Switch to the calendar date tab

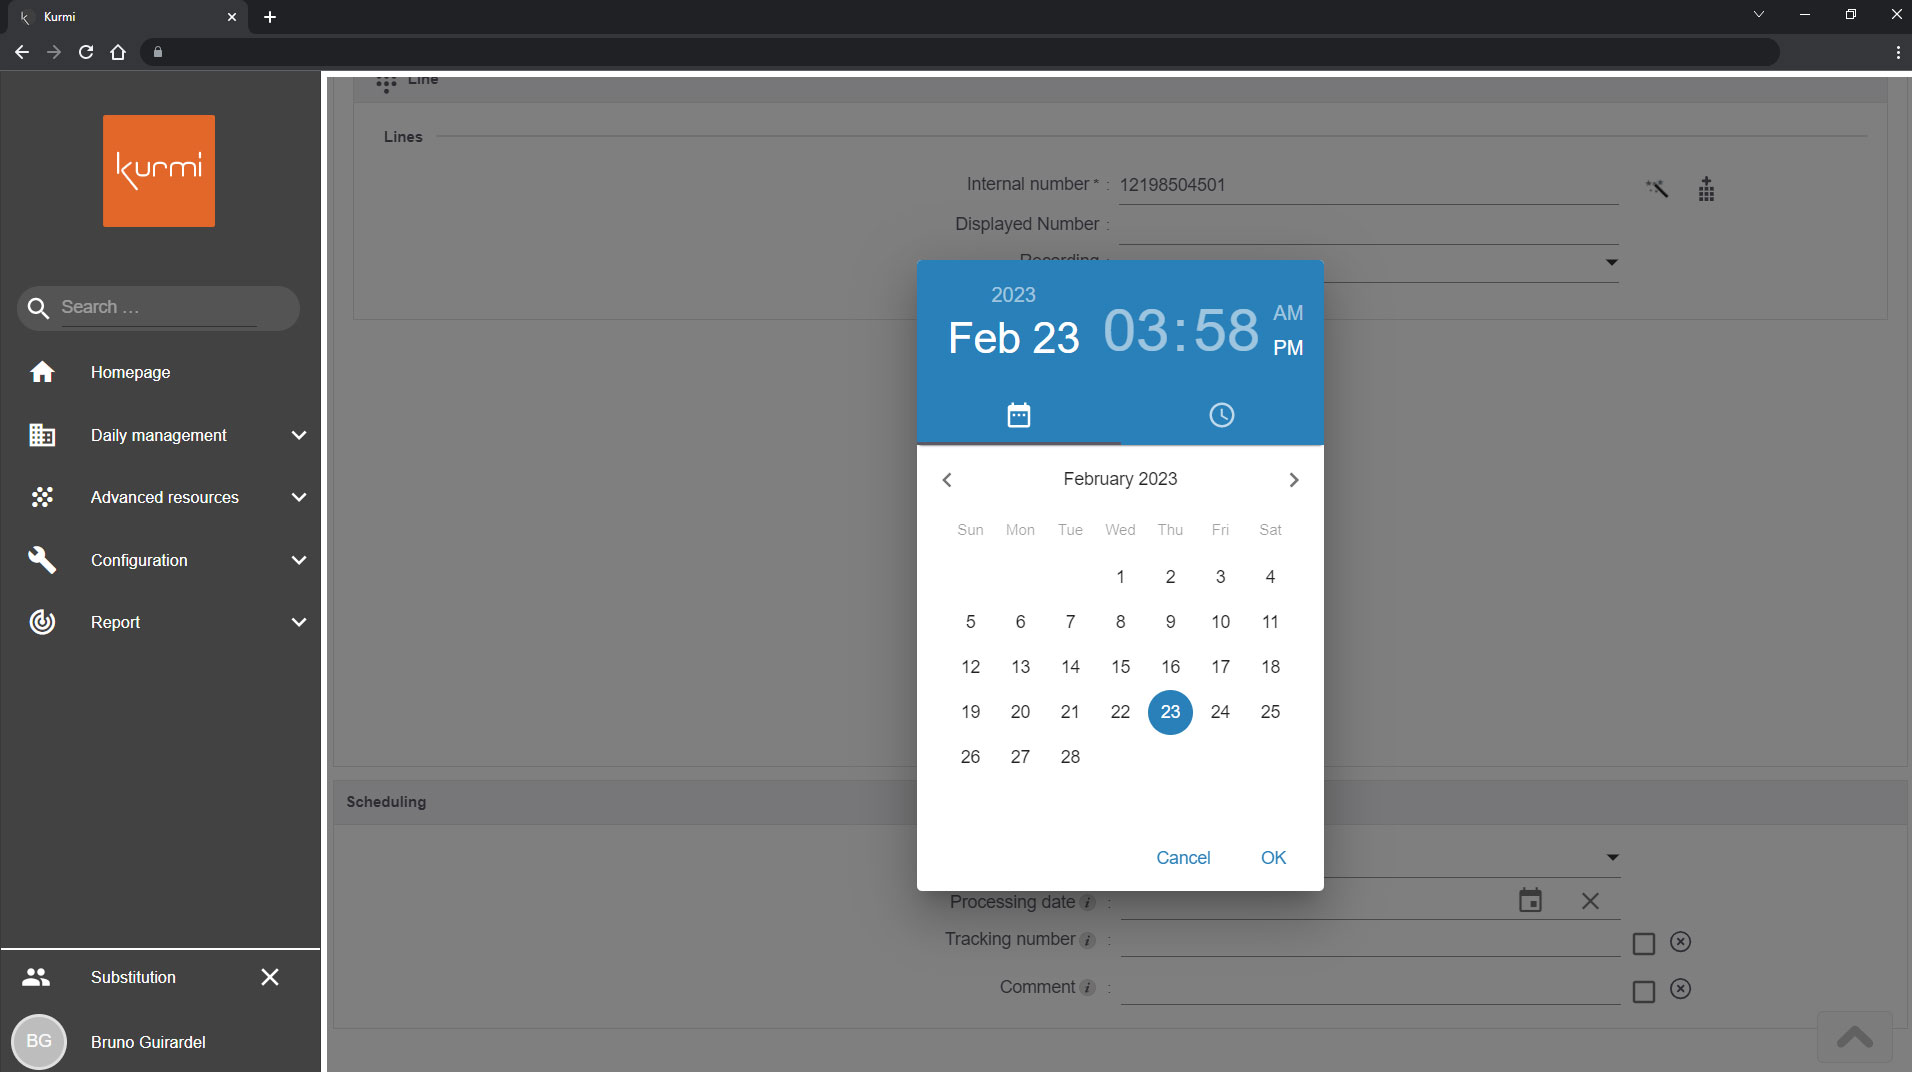1018,415
